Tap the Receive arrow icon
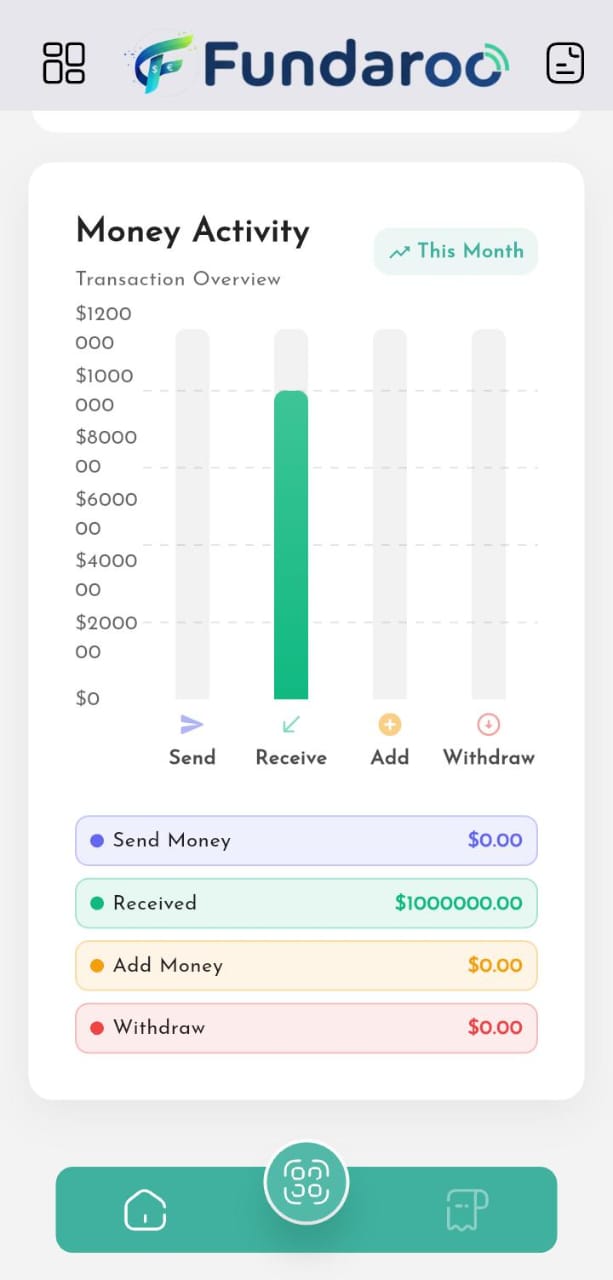The height and width of the screenshot is (1280, 613). [x=291, y=725]
